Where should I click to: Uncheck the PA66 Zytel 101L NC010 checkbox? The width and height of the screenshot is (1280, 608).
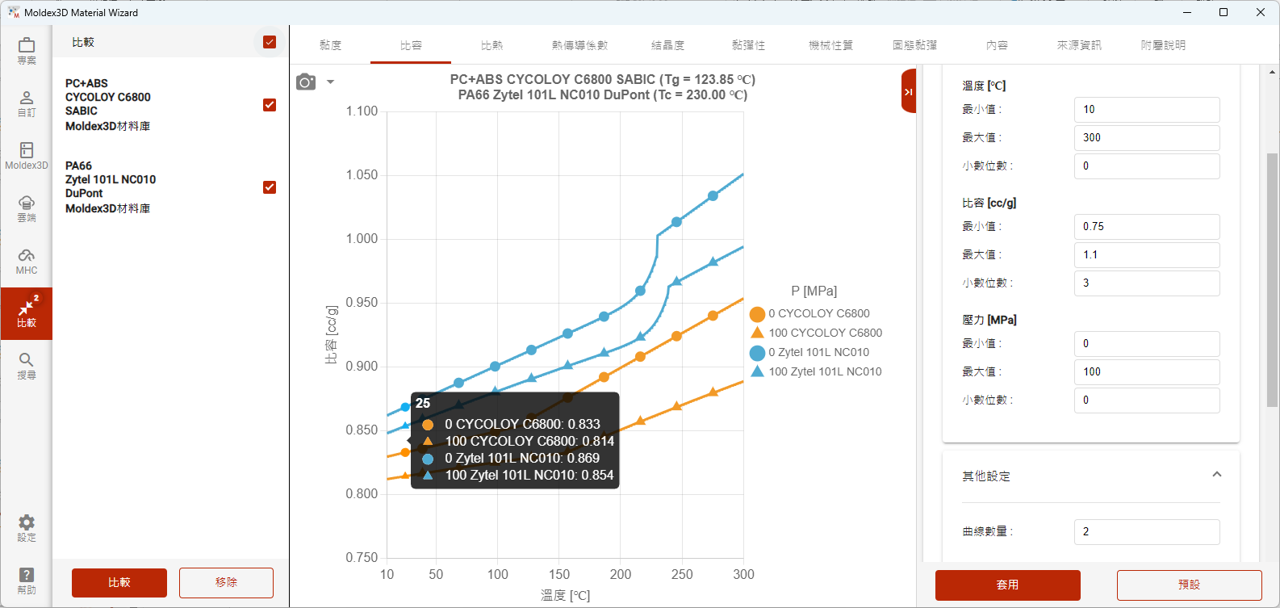point(269,187)
